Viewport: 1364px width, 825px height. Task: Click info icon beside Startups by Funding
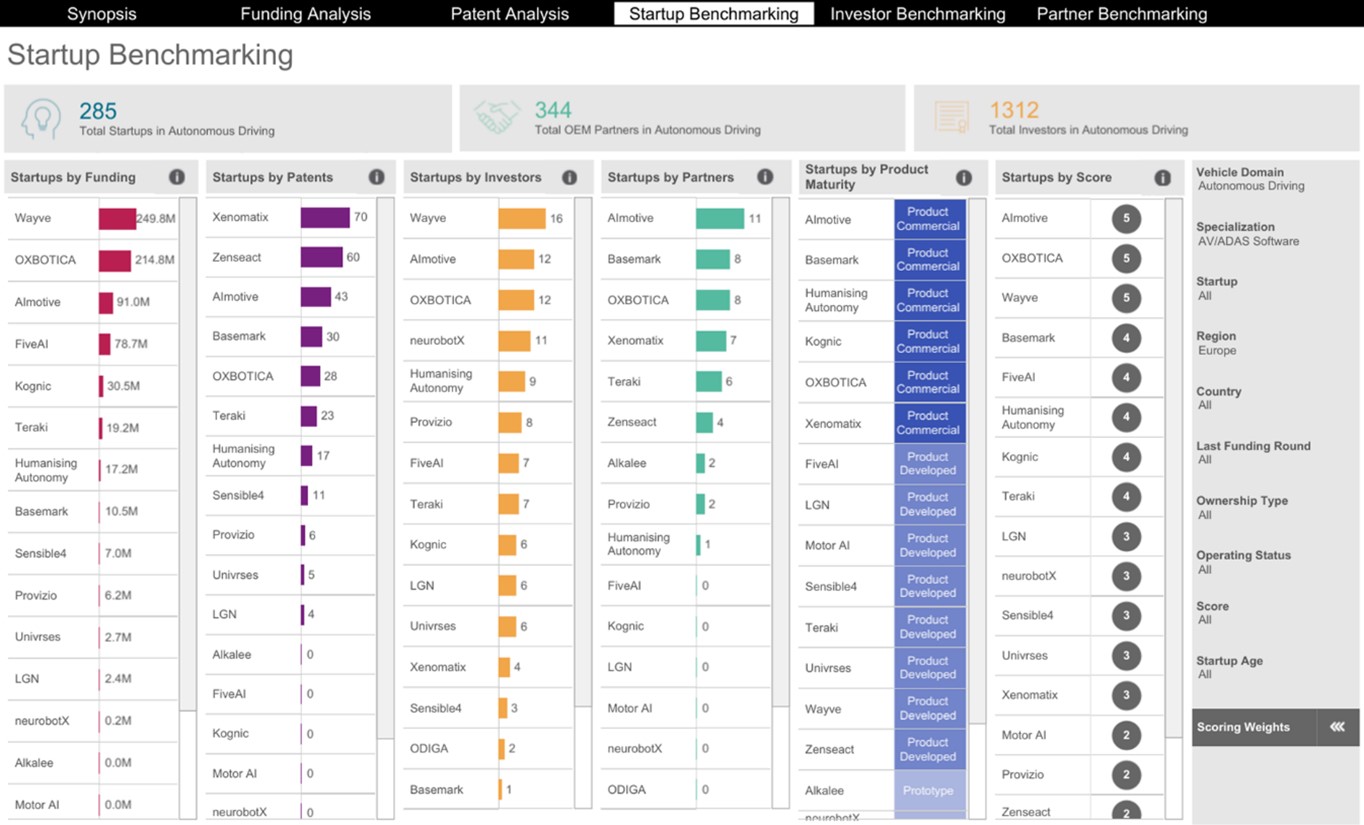click(x=177, y=177)
